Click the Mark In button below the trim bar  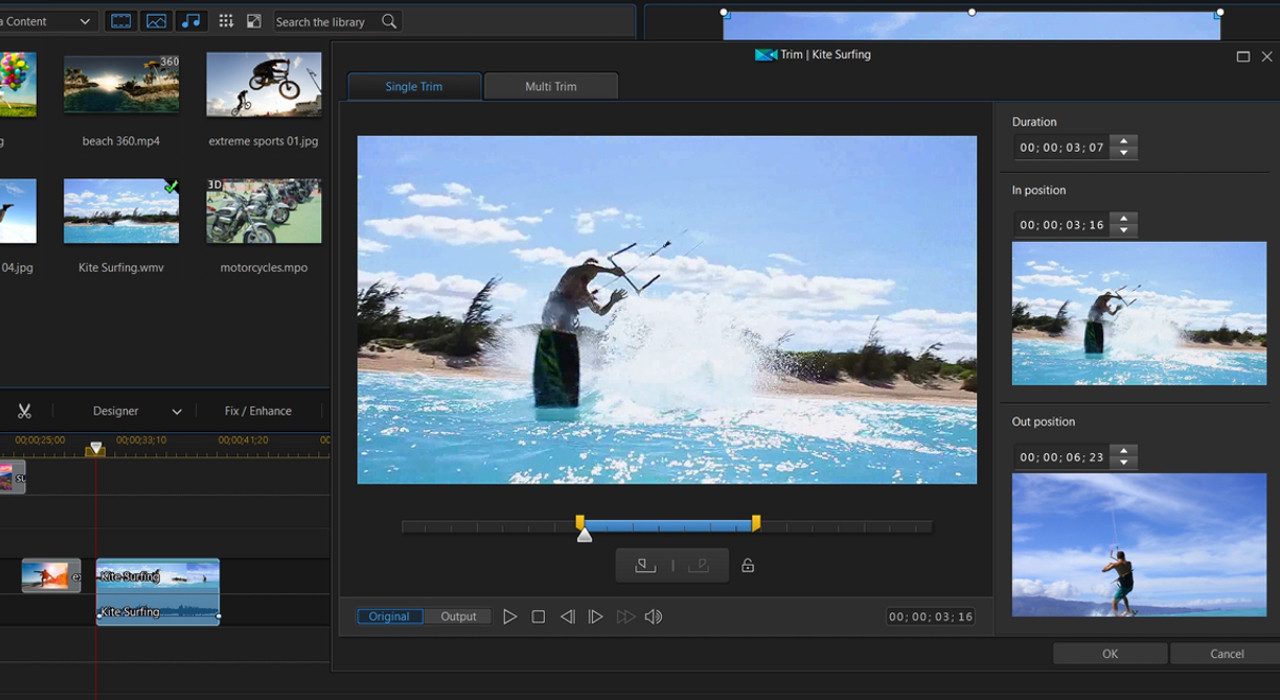(x=646, y=566)
